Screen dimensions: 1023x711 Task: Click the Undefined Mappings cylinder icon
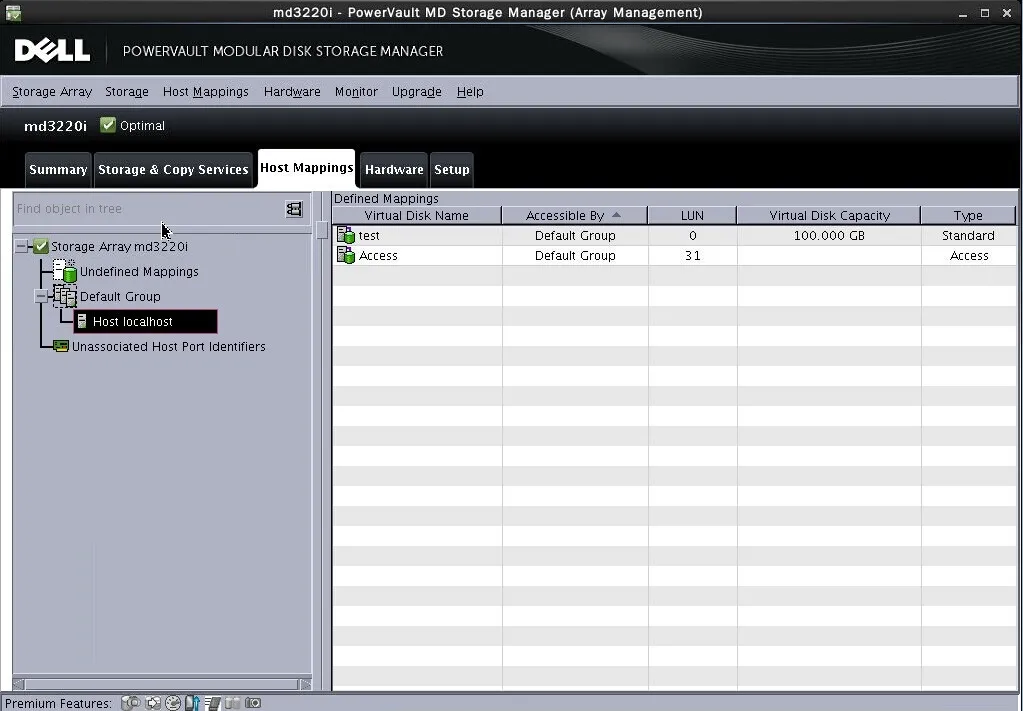65,271
